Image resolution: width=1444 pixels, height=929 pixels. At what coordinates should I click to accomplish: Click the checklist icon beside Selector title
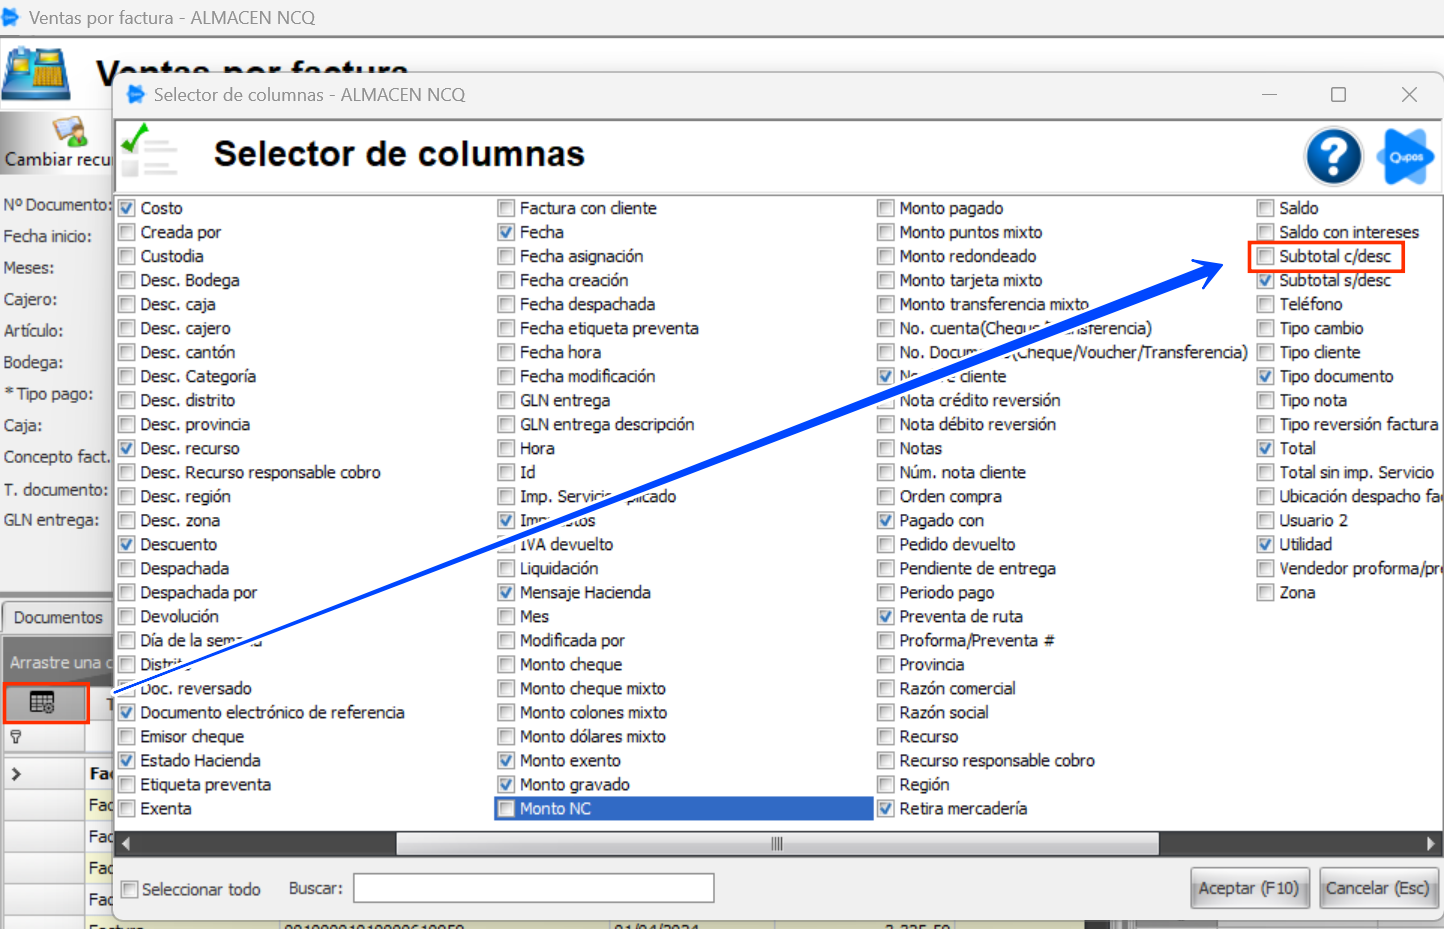[148, 152]
